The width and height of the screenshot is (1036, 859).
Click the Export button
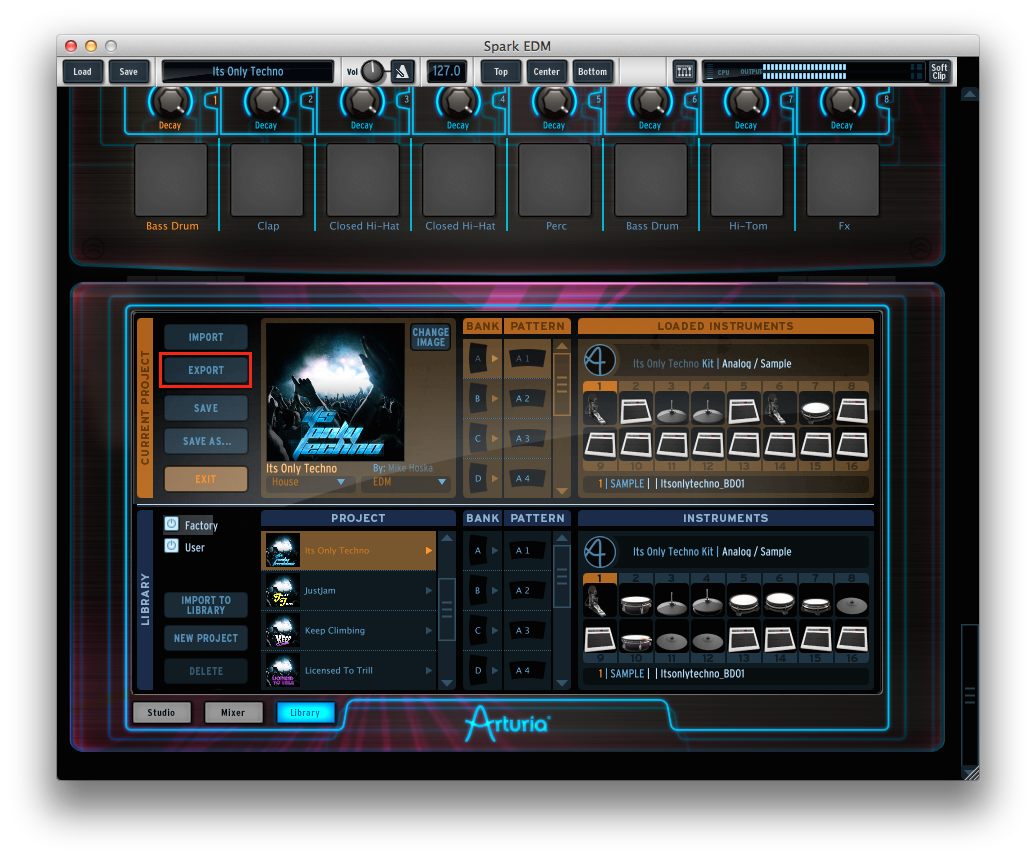click(206, 370)
